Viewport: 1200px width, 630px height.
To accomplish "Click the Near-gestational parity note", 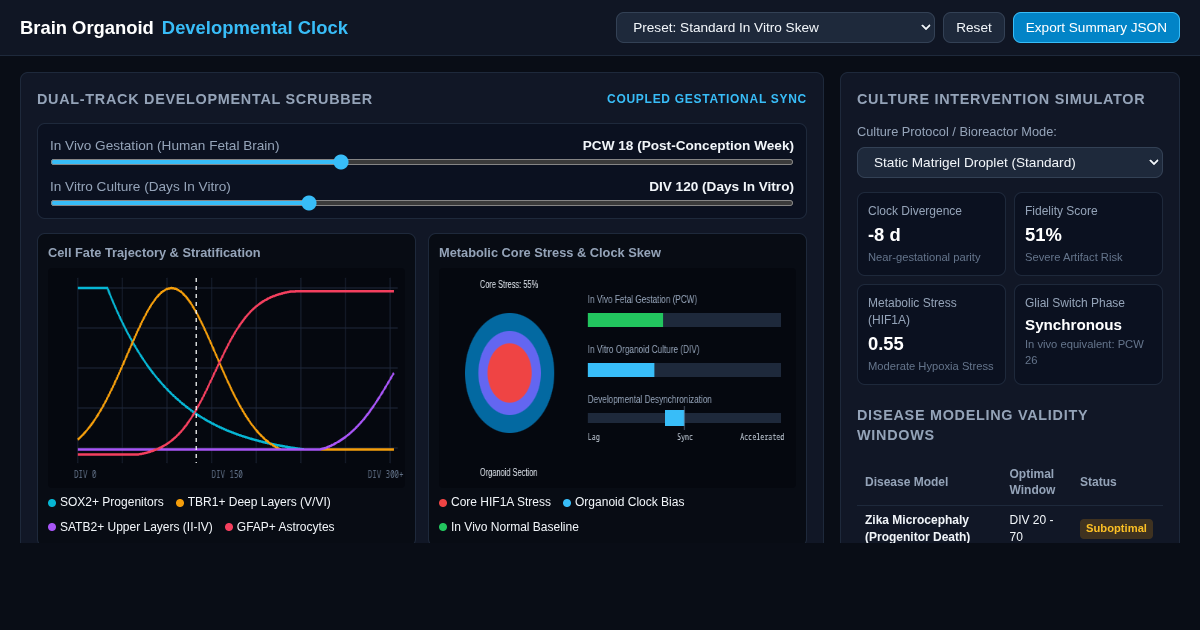I will coord(924,257).
